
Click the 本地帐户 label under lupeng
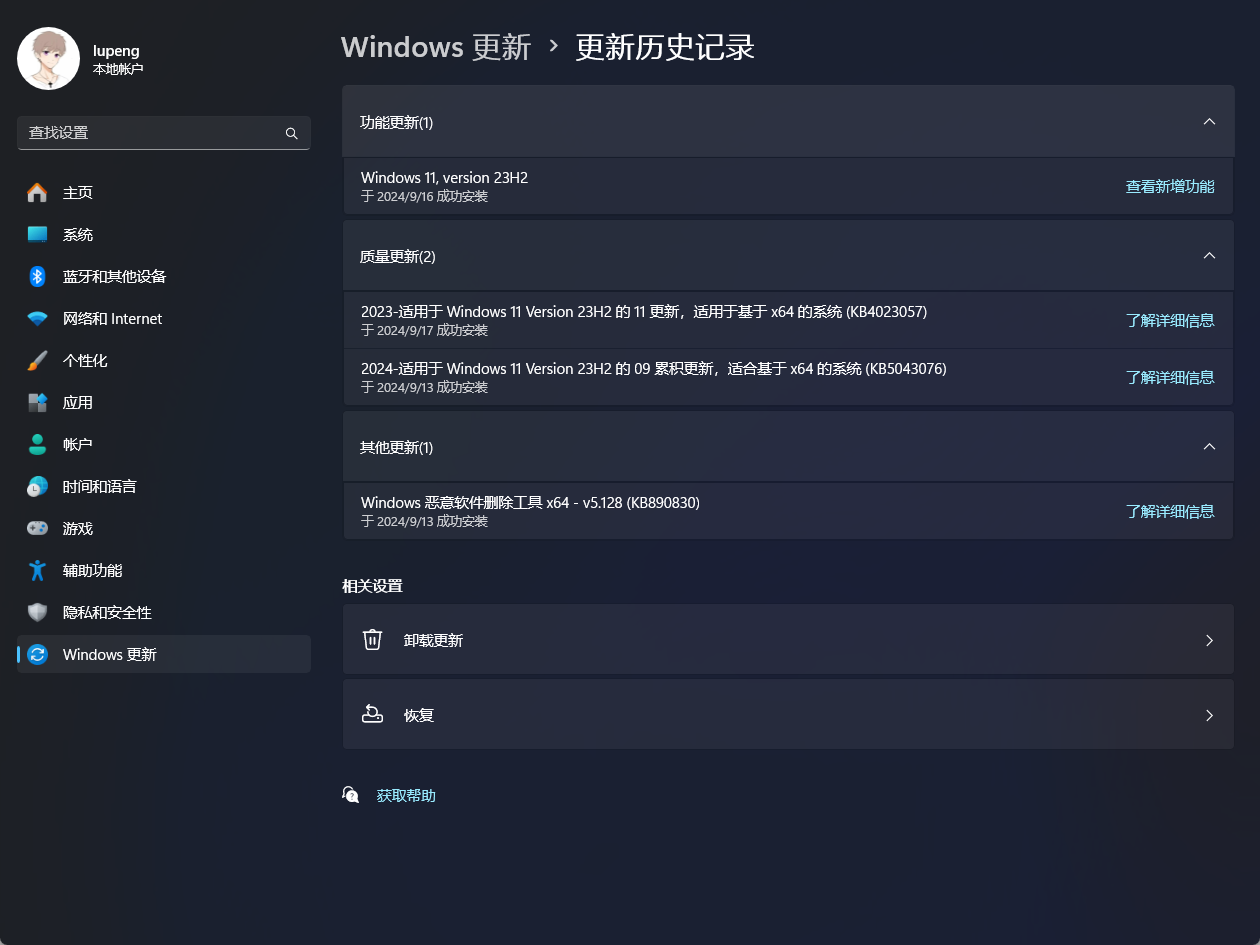pyautogui.click(x=118, y=69)
